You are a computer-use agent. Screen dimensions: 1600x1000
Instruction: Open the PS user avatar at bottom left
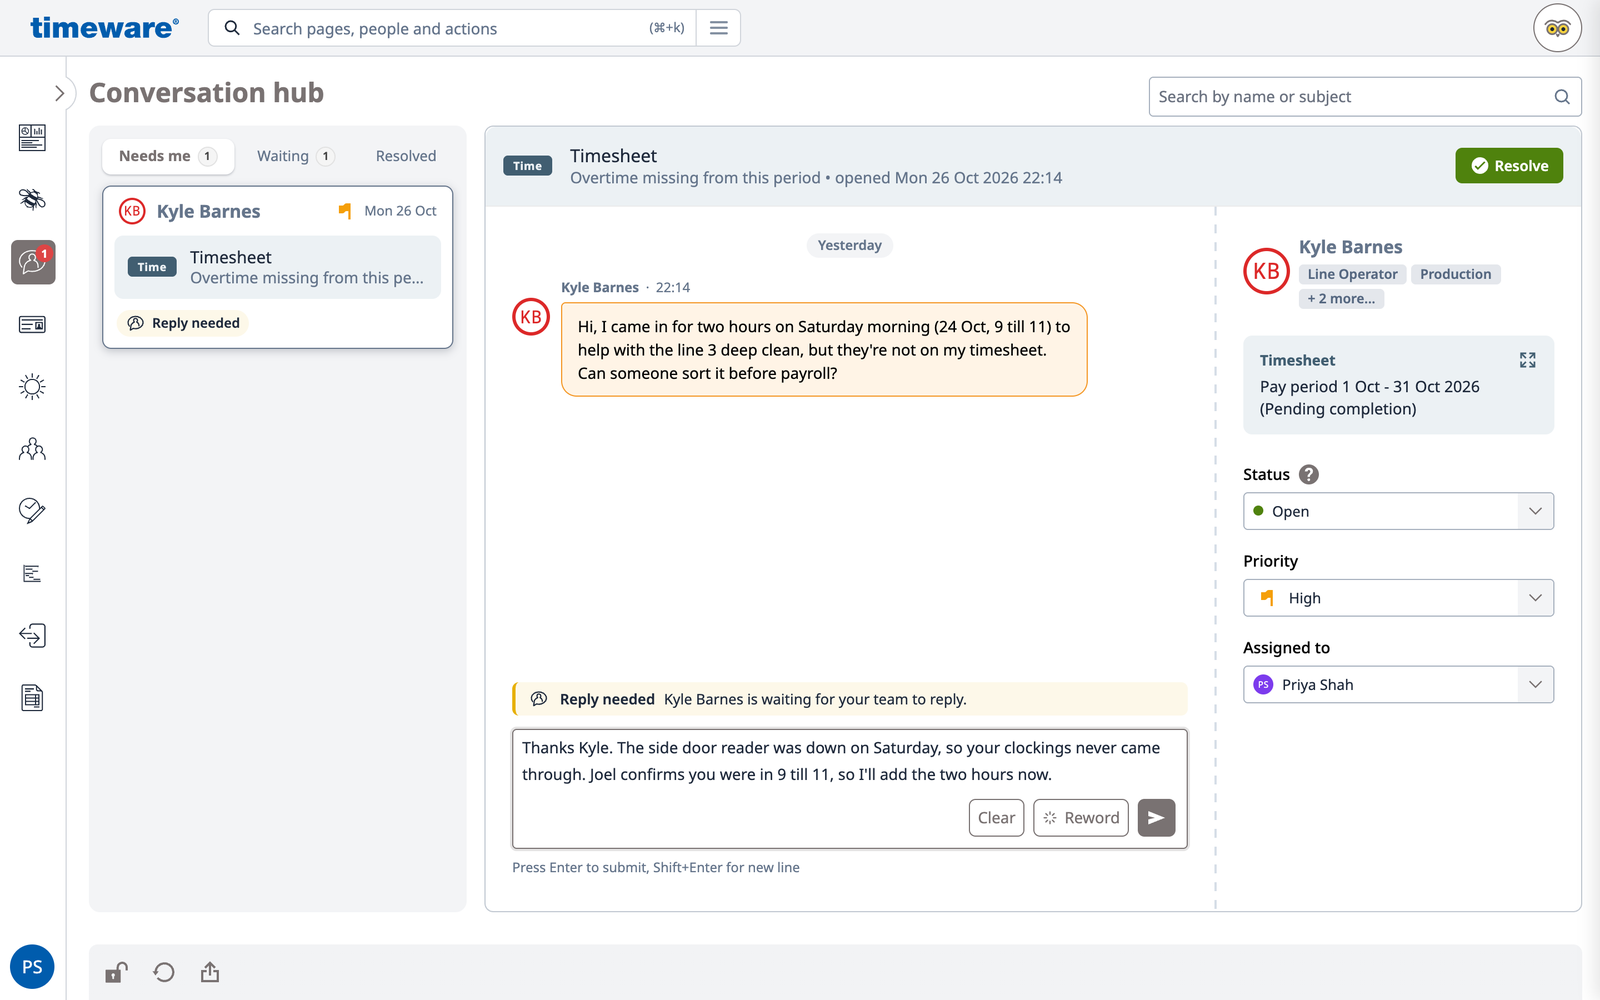click(x=32, y=967)
